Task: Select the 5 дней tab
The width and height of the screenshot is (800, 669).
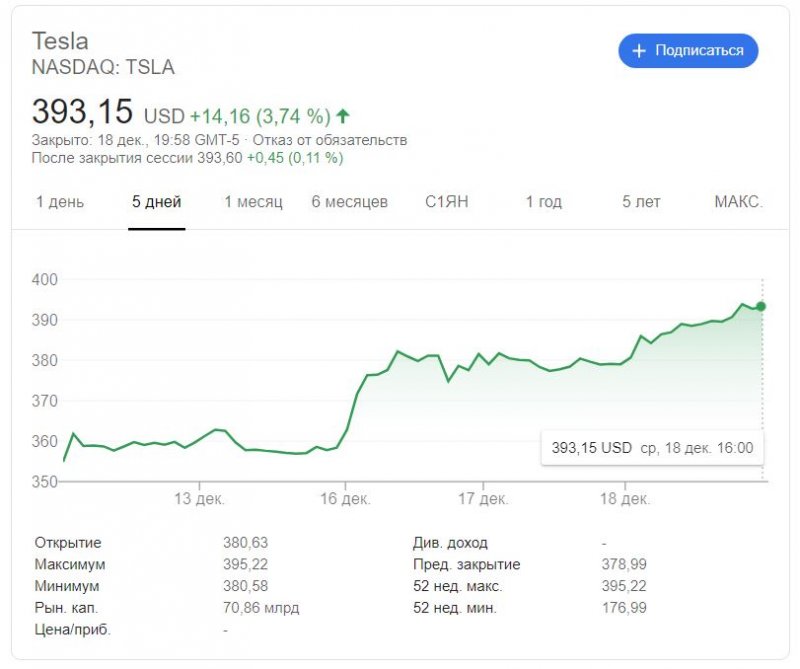Action: (156, 202)
